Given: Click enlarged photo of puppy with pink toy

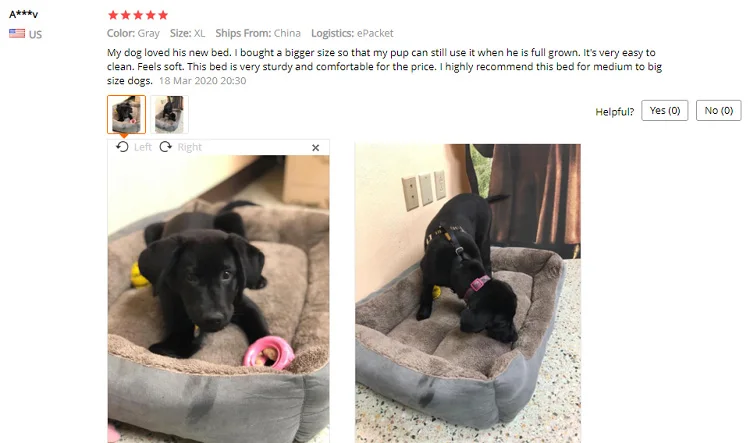Looking at the screenshot, I should (x=219, y=299).
